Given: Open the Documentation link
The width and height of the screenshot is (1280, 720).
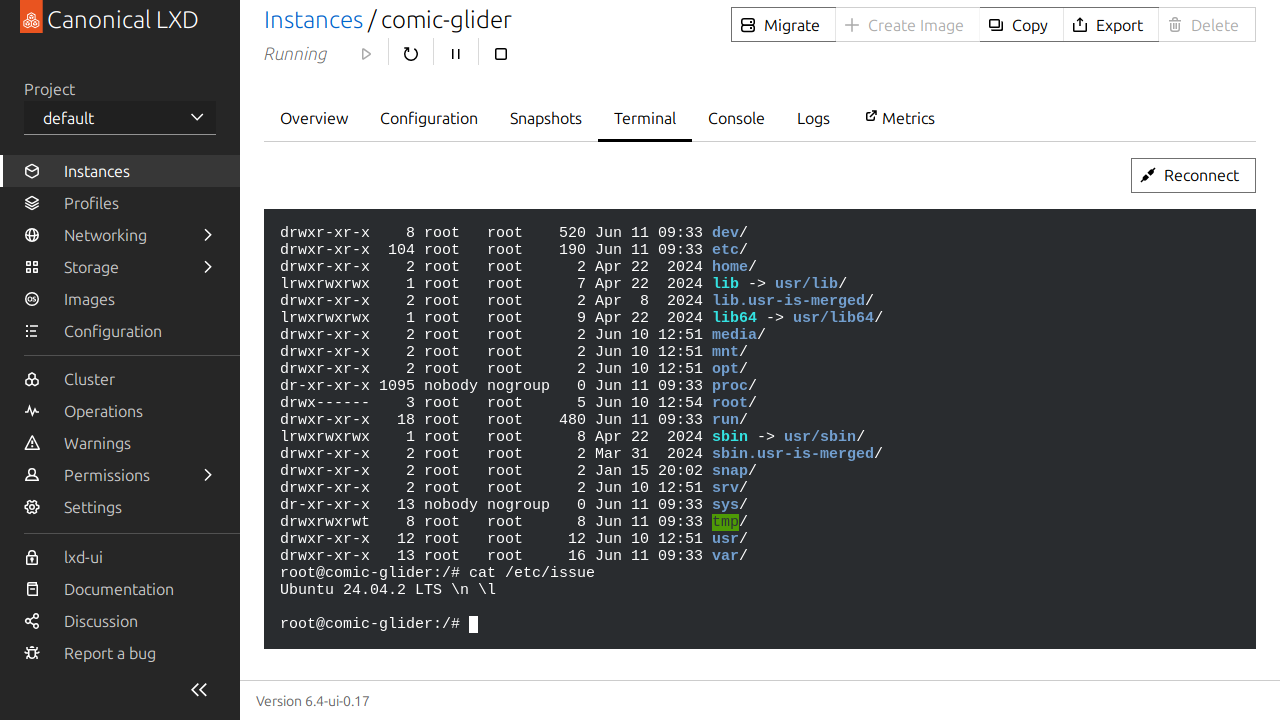Looking at the screenshot, I should tap(120, 589).
